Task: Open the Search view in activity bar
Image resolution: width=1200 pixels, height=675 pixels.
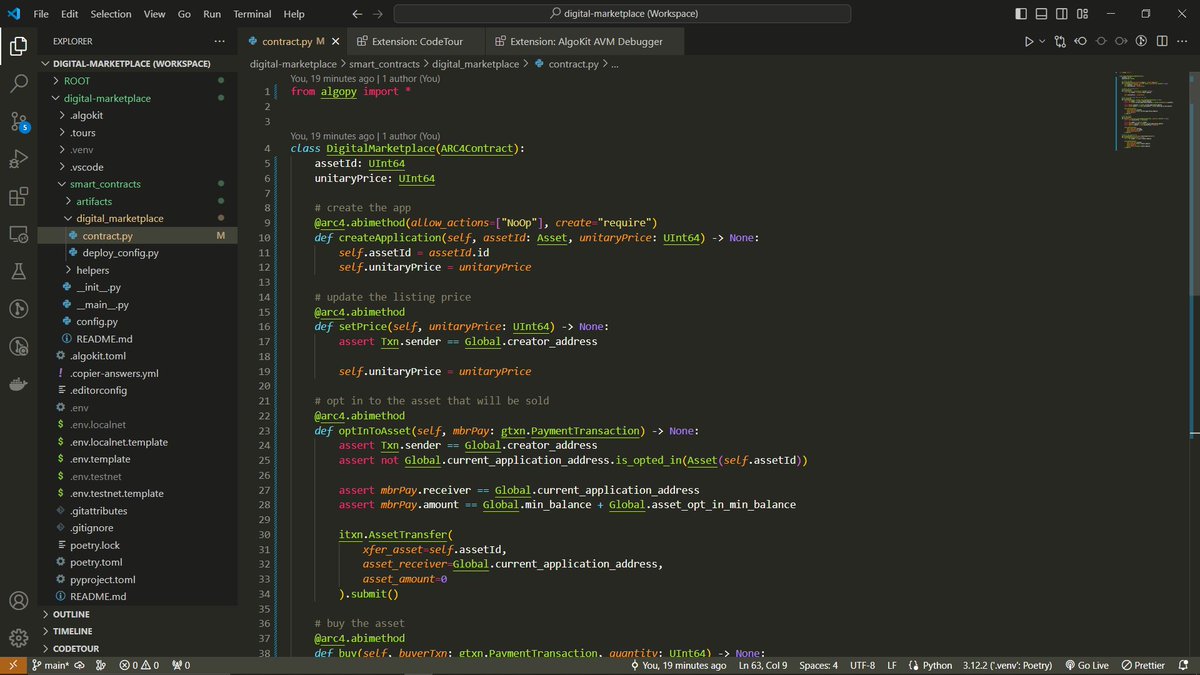Action: 18,84
